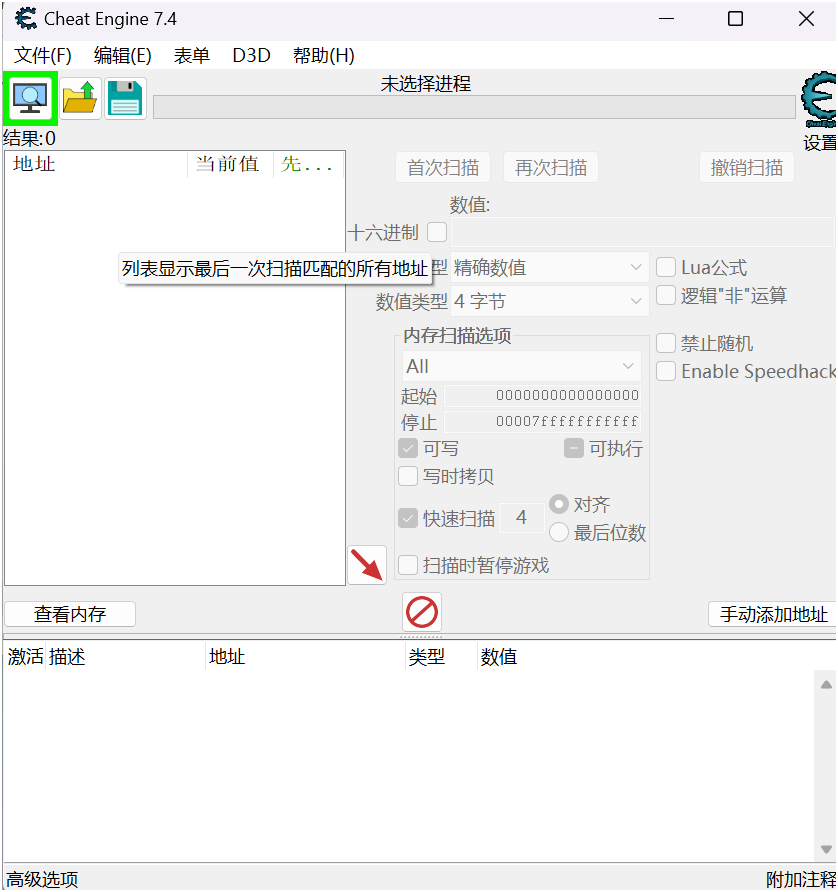Click the 激活 column header in table
This screenshot has height=892, width=838.
pos(25,657)
